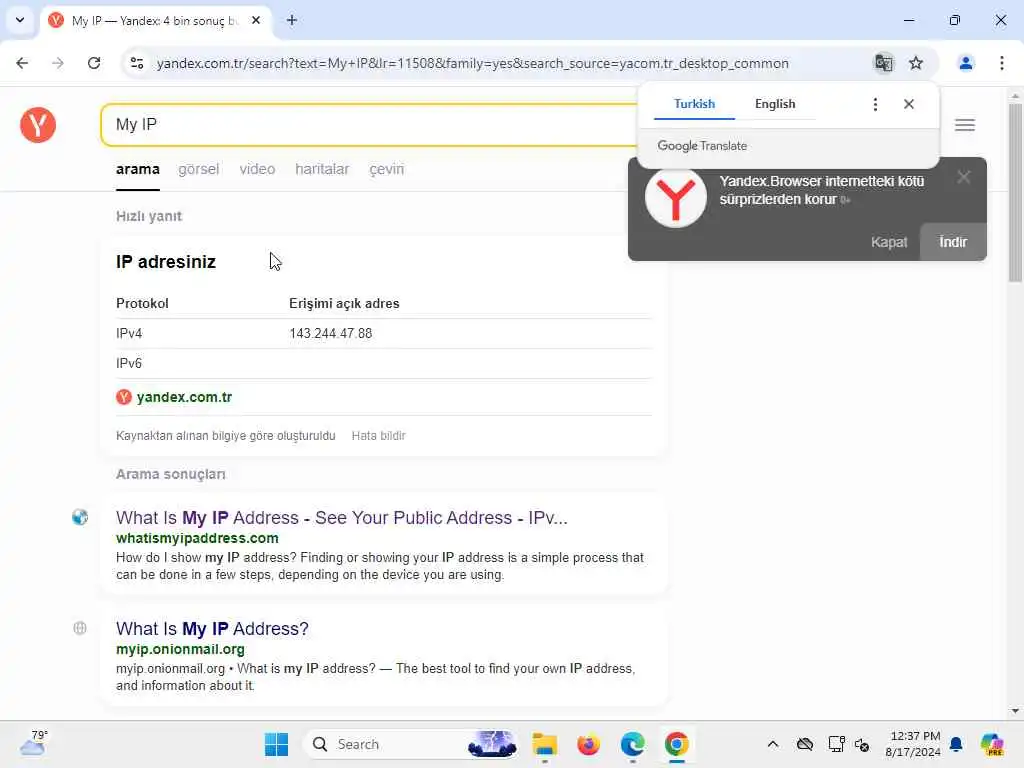Close the Google Translate popup

909,104
